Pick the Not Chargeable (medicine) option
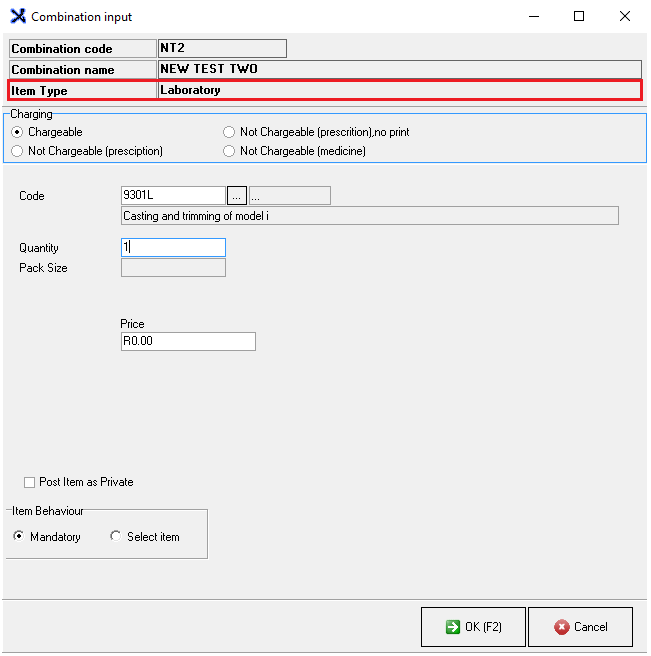651x656 pixels. click(x=229, y=151)
